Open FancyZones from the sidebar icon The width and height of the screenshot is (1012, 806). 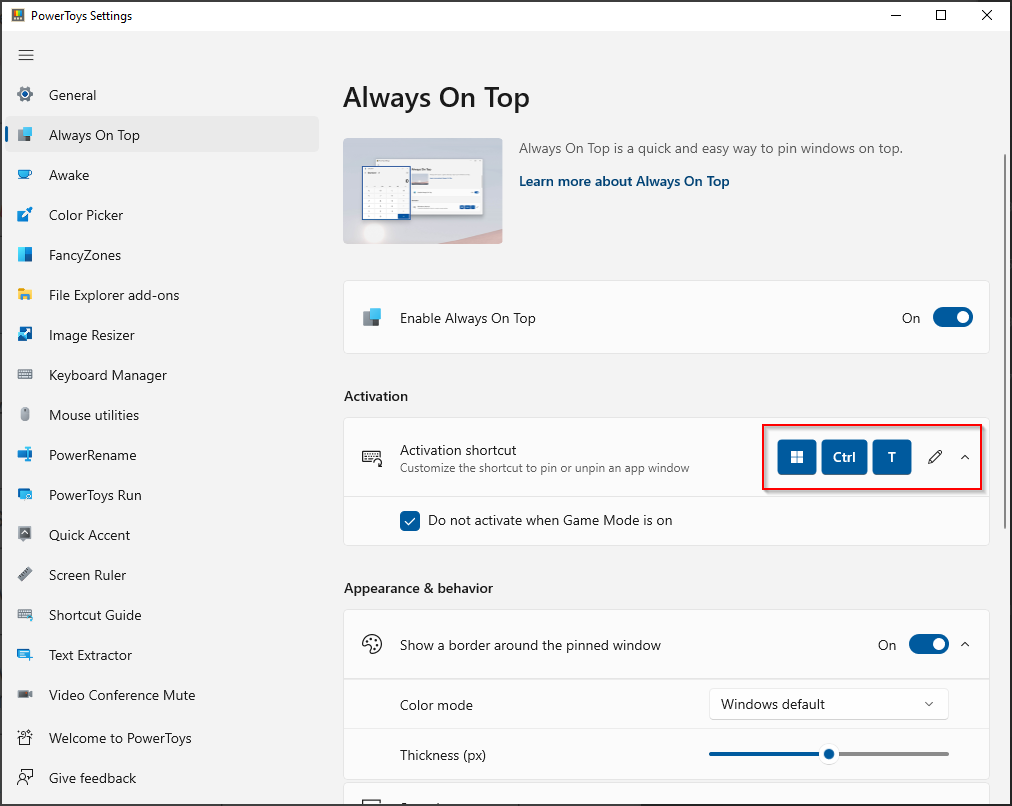click(x=27, y=255)
